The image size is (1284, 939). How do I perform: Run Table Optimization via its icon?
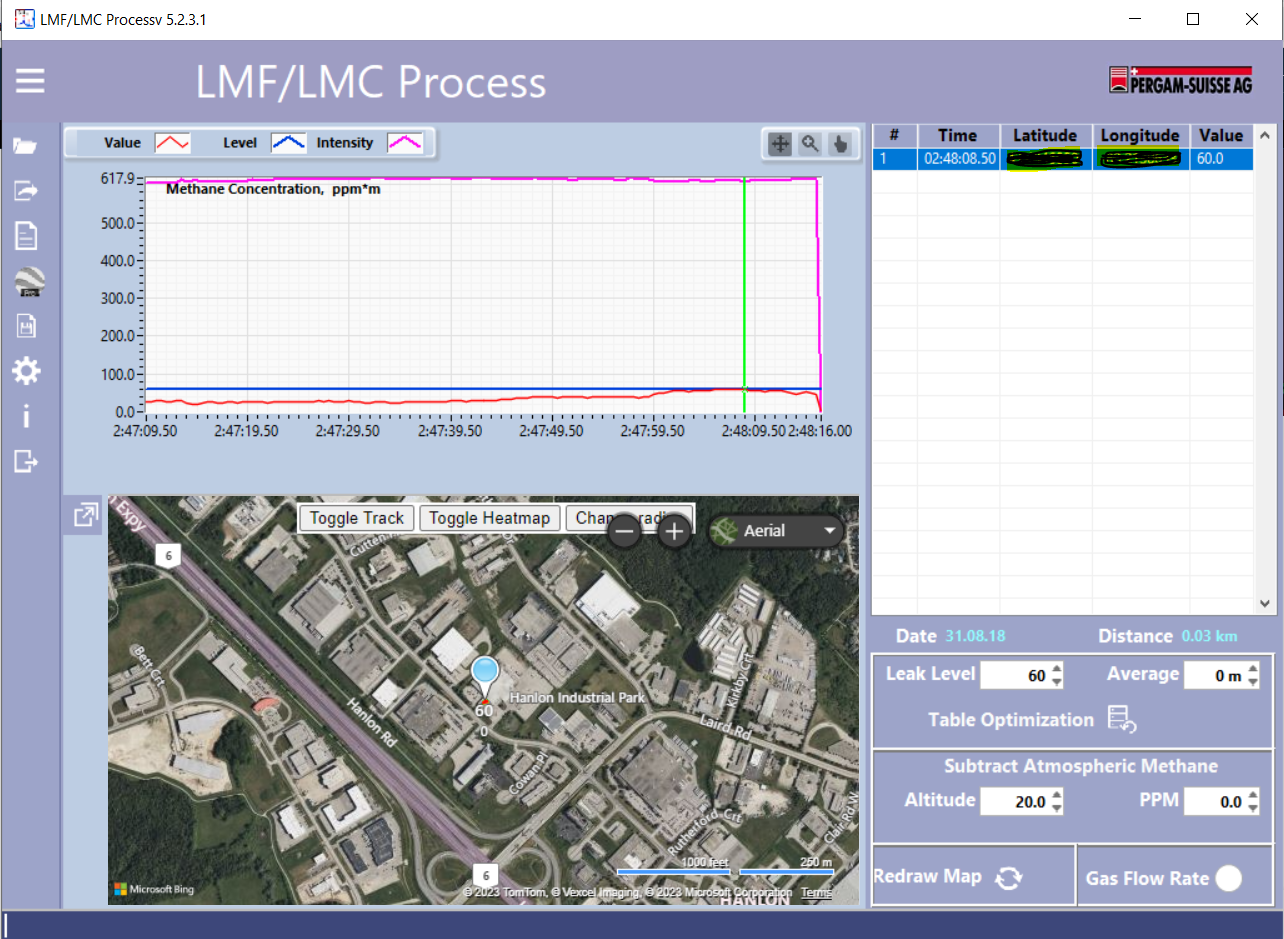coord(1121,720)
